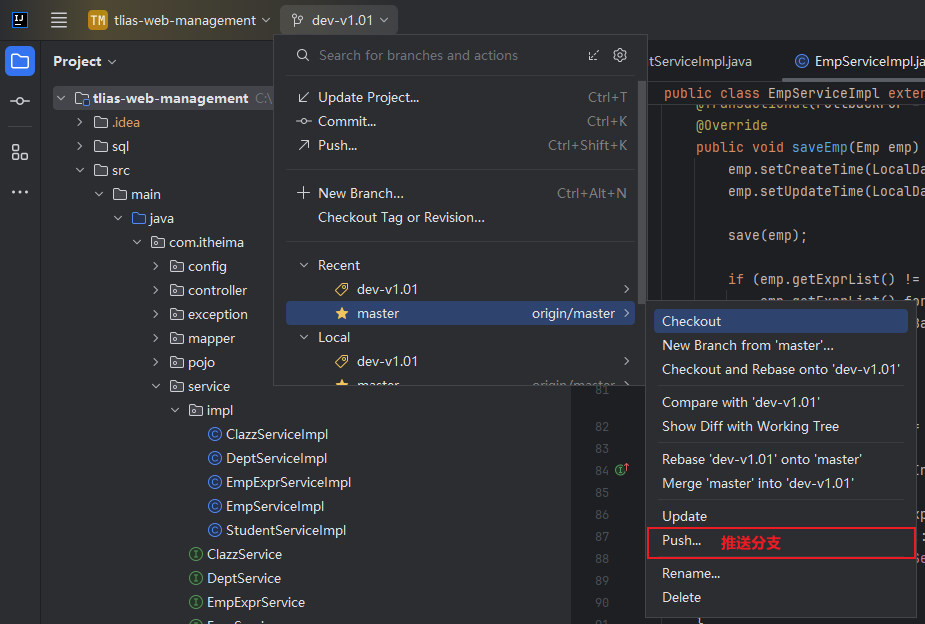Switch to the EmpServiceImpl.java editor tab

coord(858,61)
